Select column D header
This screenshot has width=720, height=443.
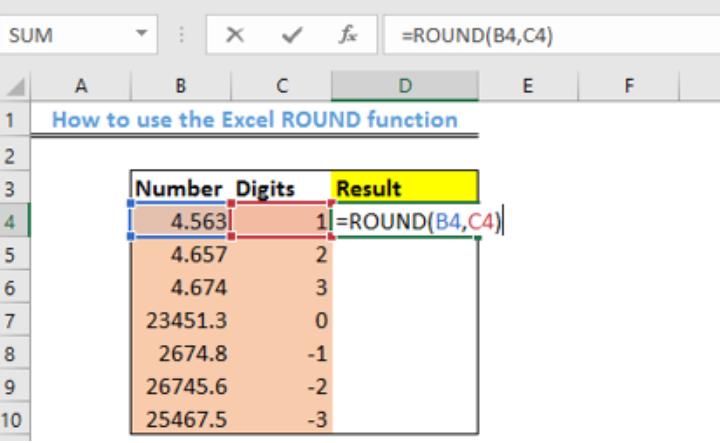click(405, 86)
